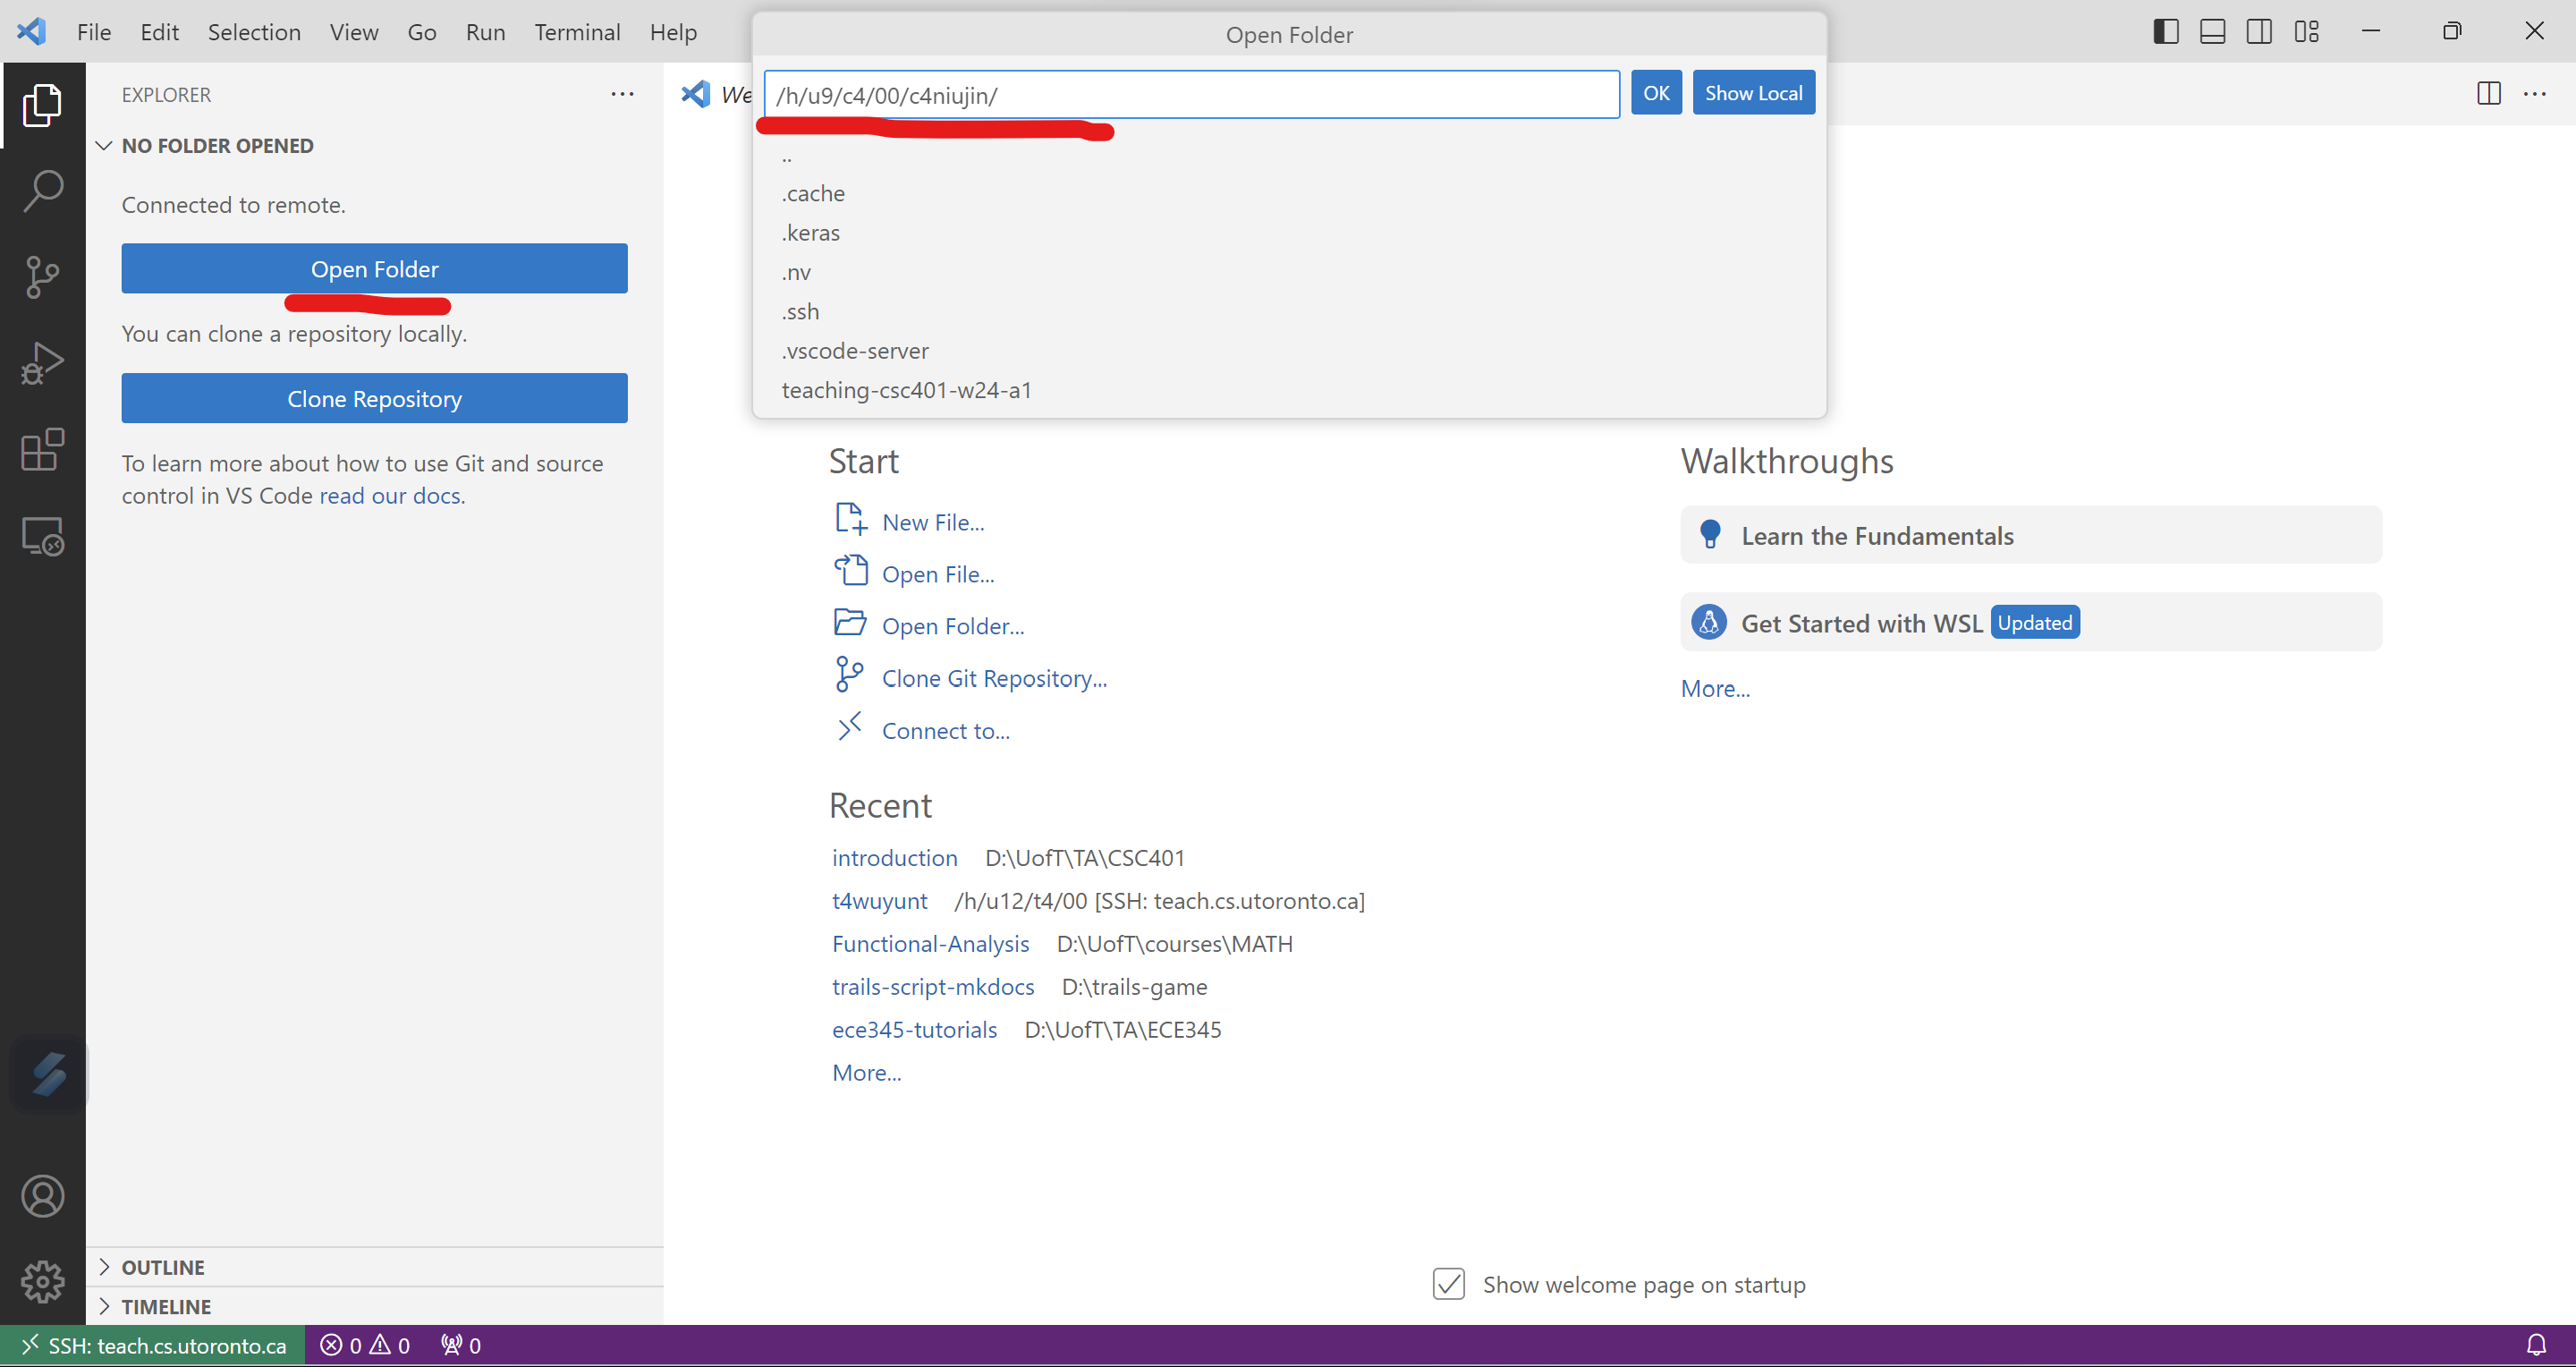The width and height of the screenshot is (2576, 1367).
Task: Select the .nv folder entry
Action: (x=1289, y=272)
